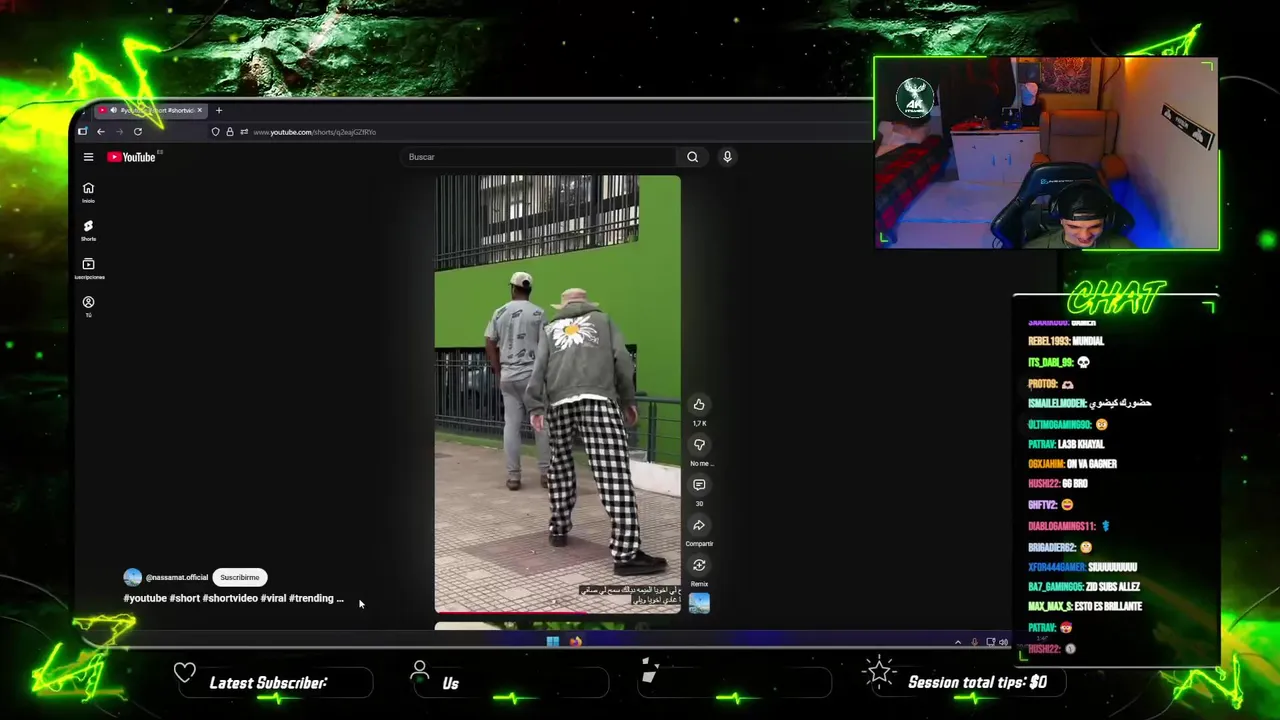Go back in Firefox

pos(101,132)
